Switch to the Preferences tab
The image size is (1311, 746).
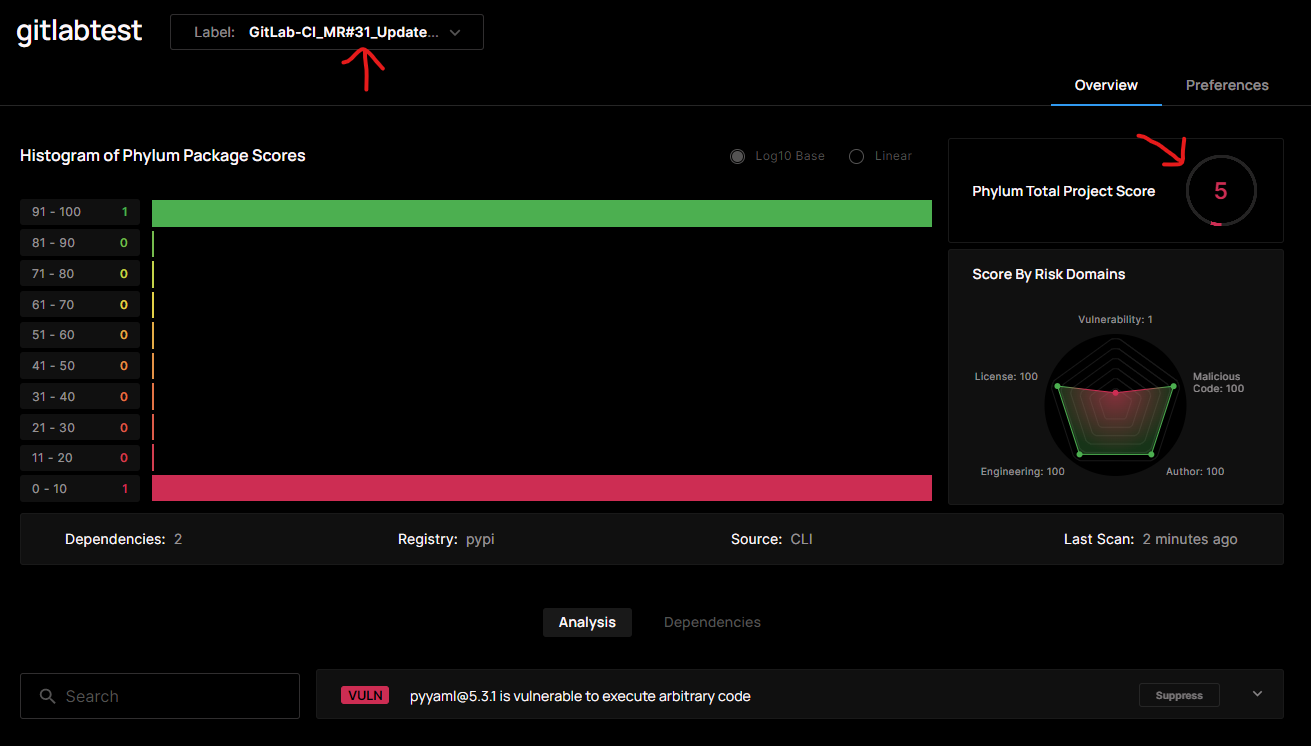[x=1227, y=85]
